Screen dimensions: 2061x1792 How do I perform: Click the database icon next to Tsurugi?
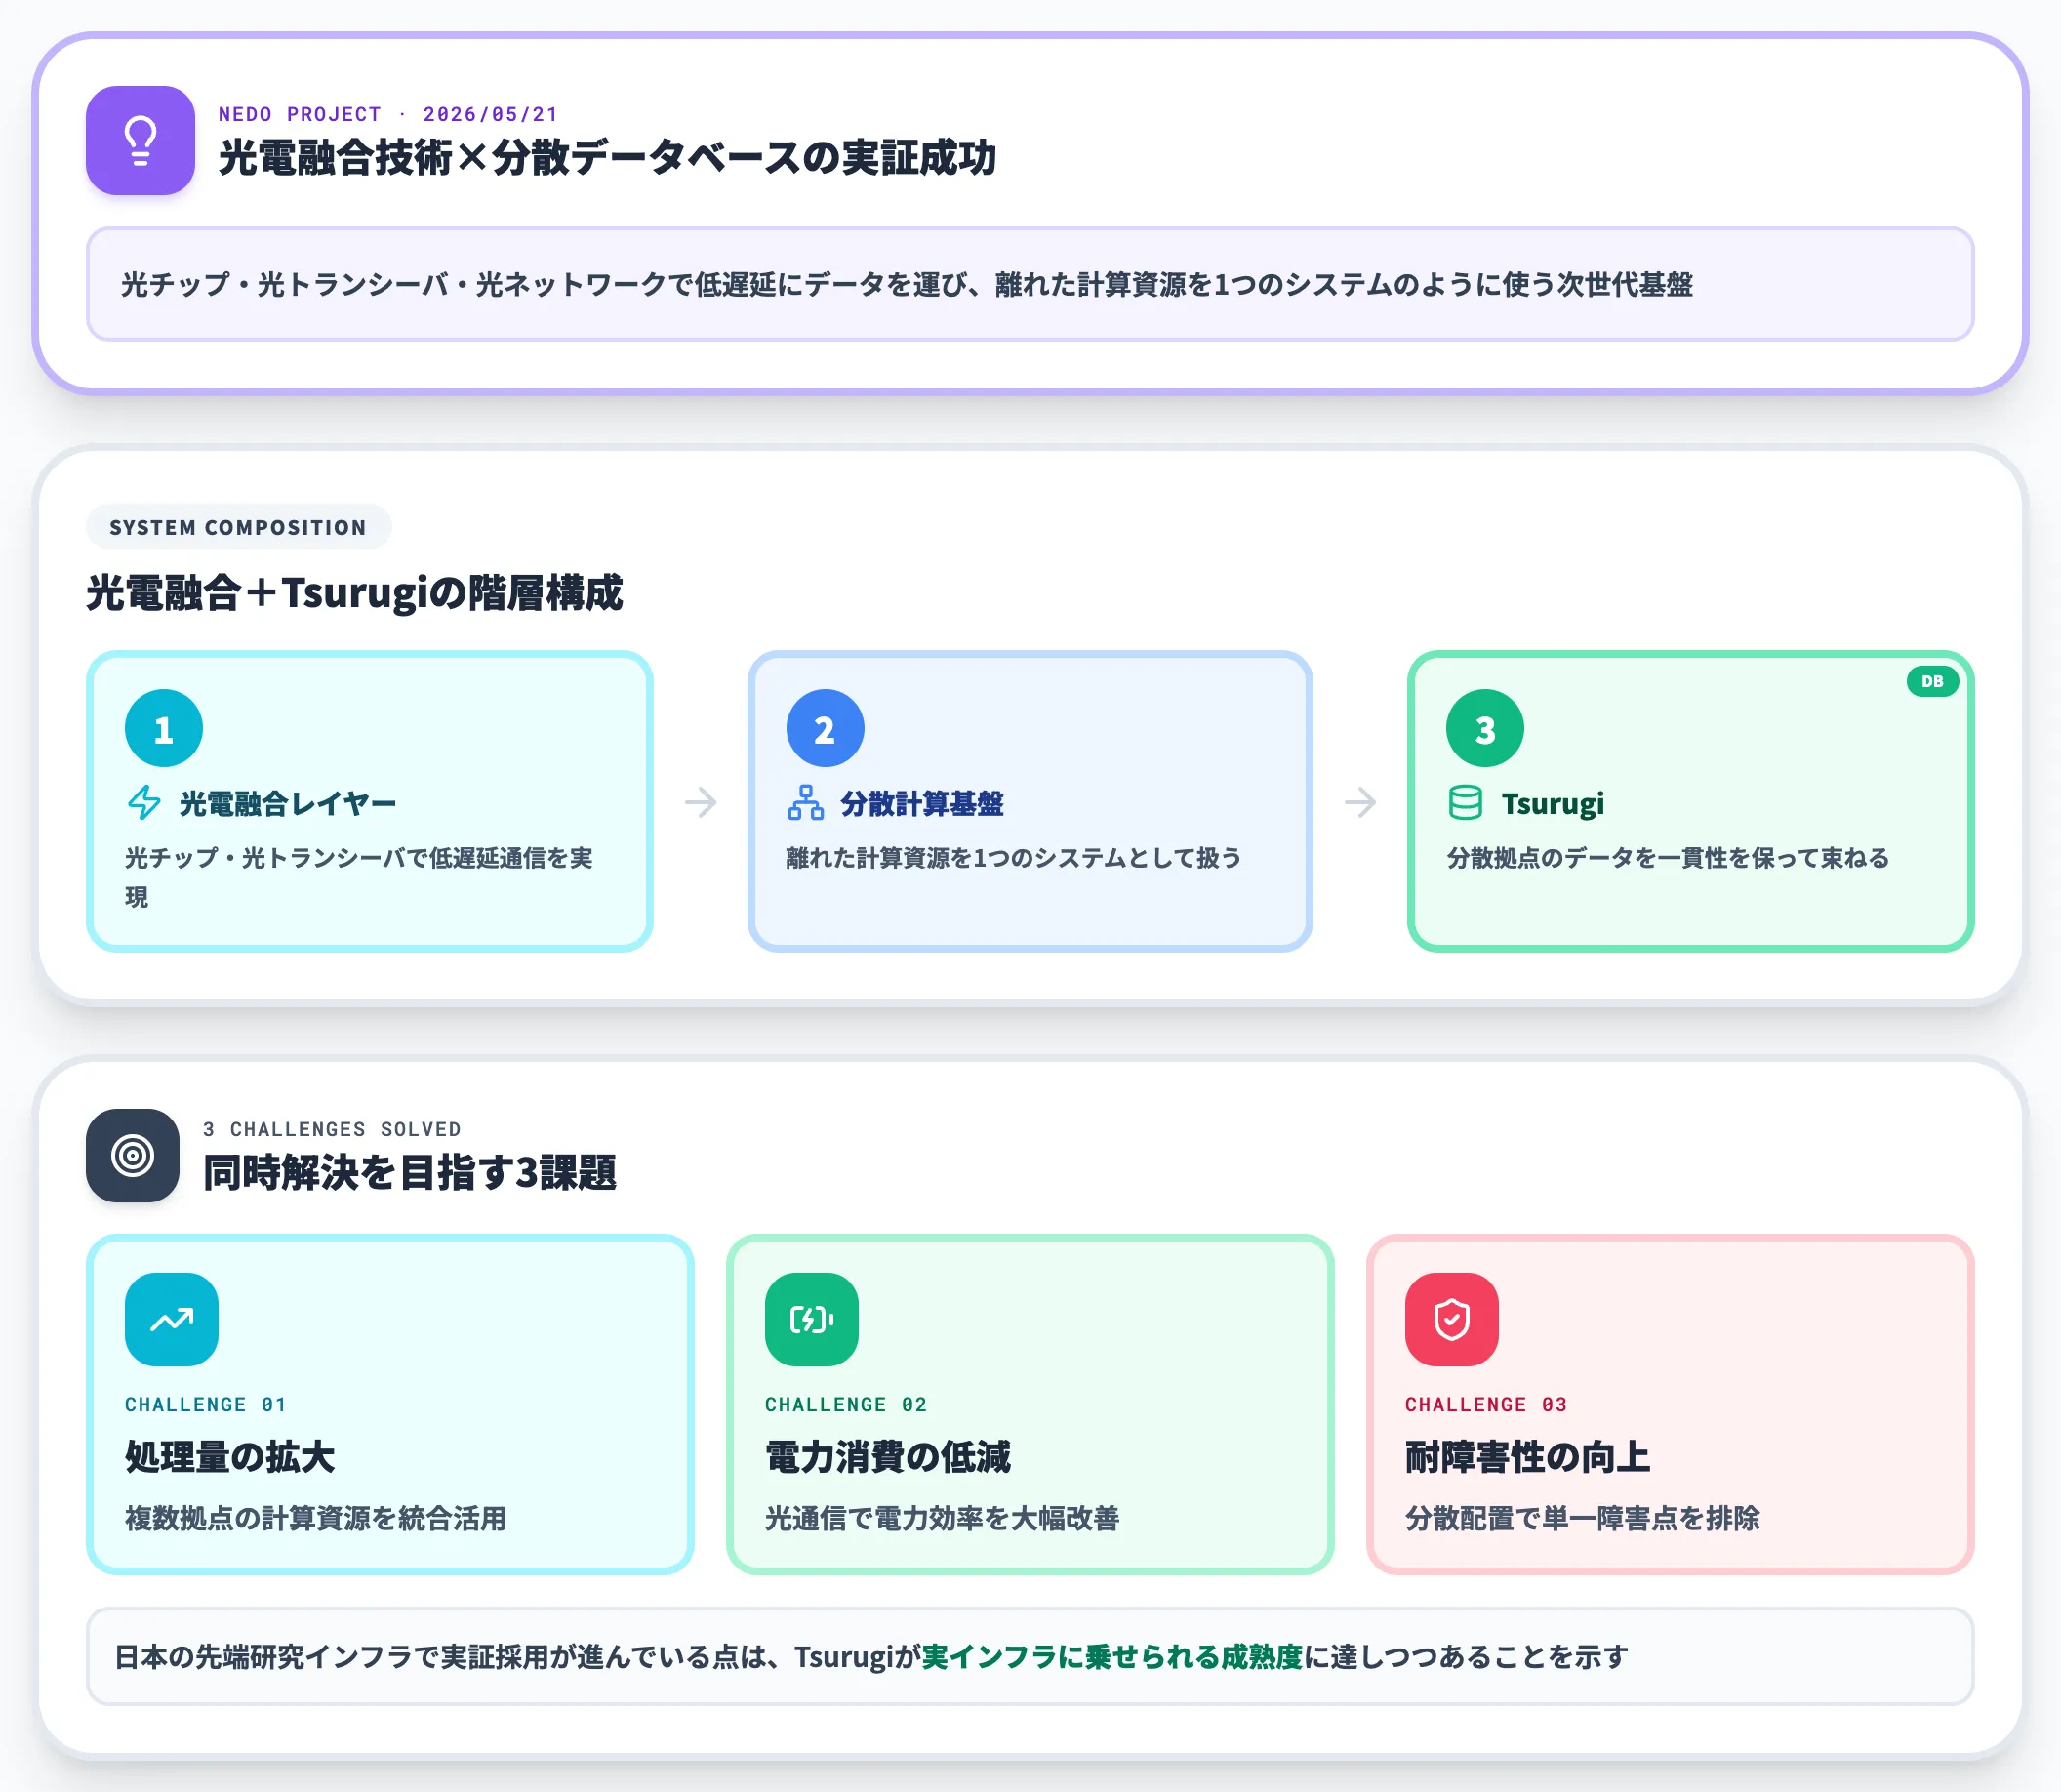pyautogui.click(x=1465, y=803)
